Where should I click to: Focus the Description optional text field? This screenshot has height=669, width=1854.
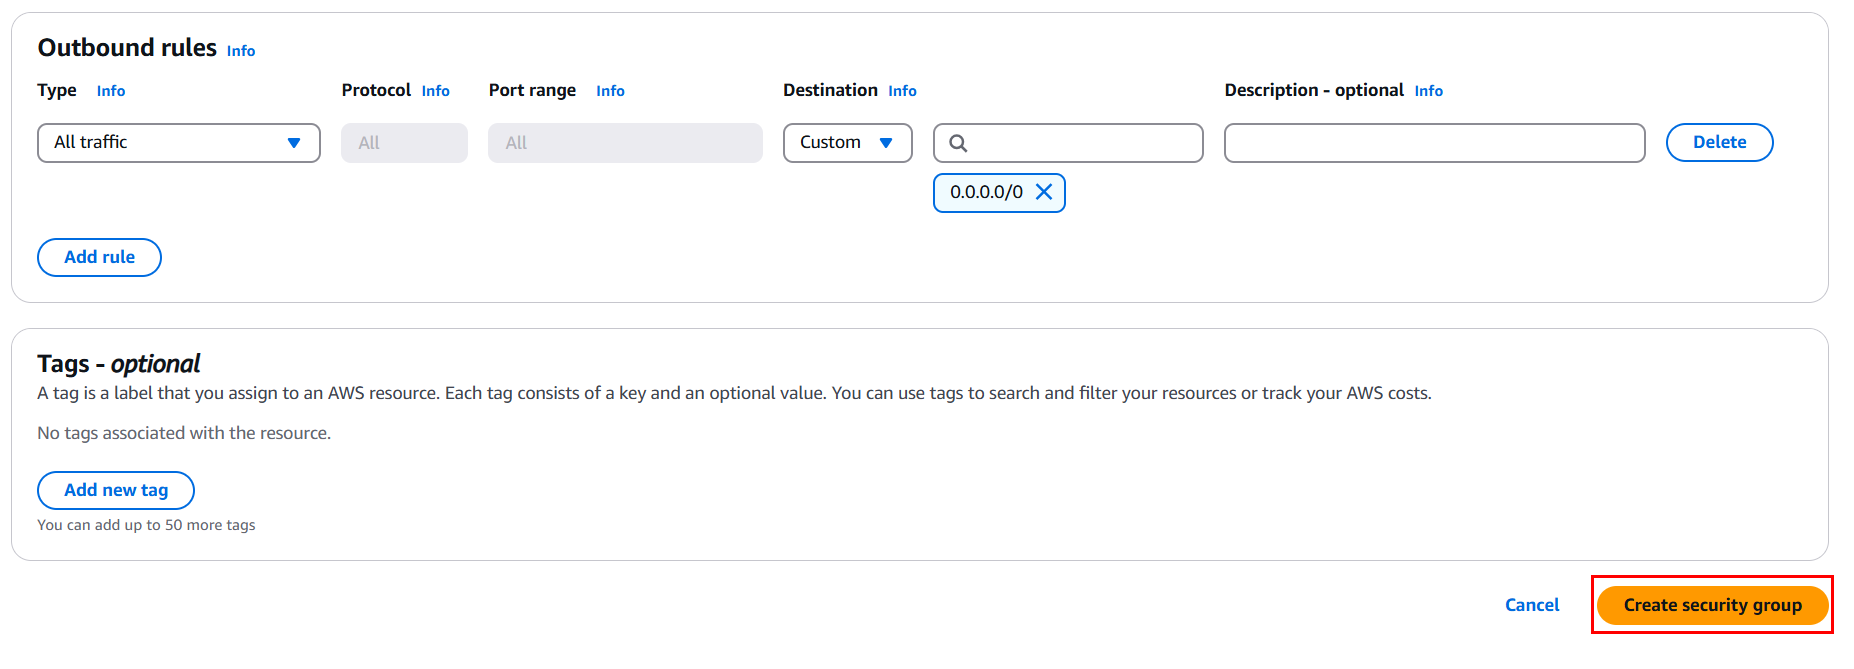pos(1434,143)
